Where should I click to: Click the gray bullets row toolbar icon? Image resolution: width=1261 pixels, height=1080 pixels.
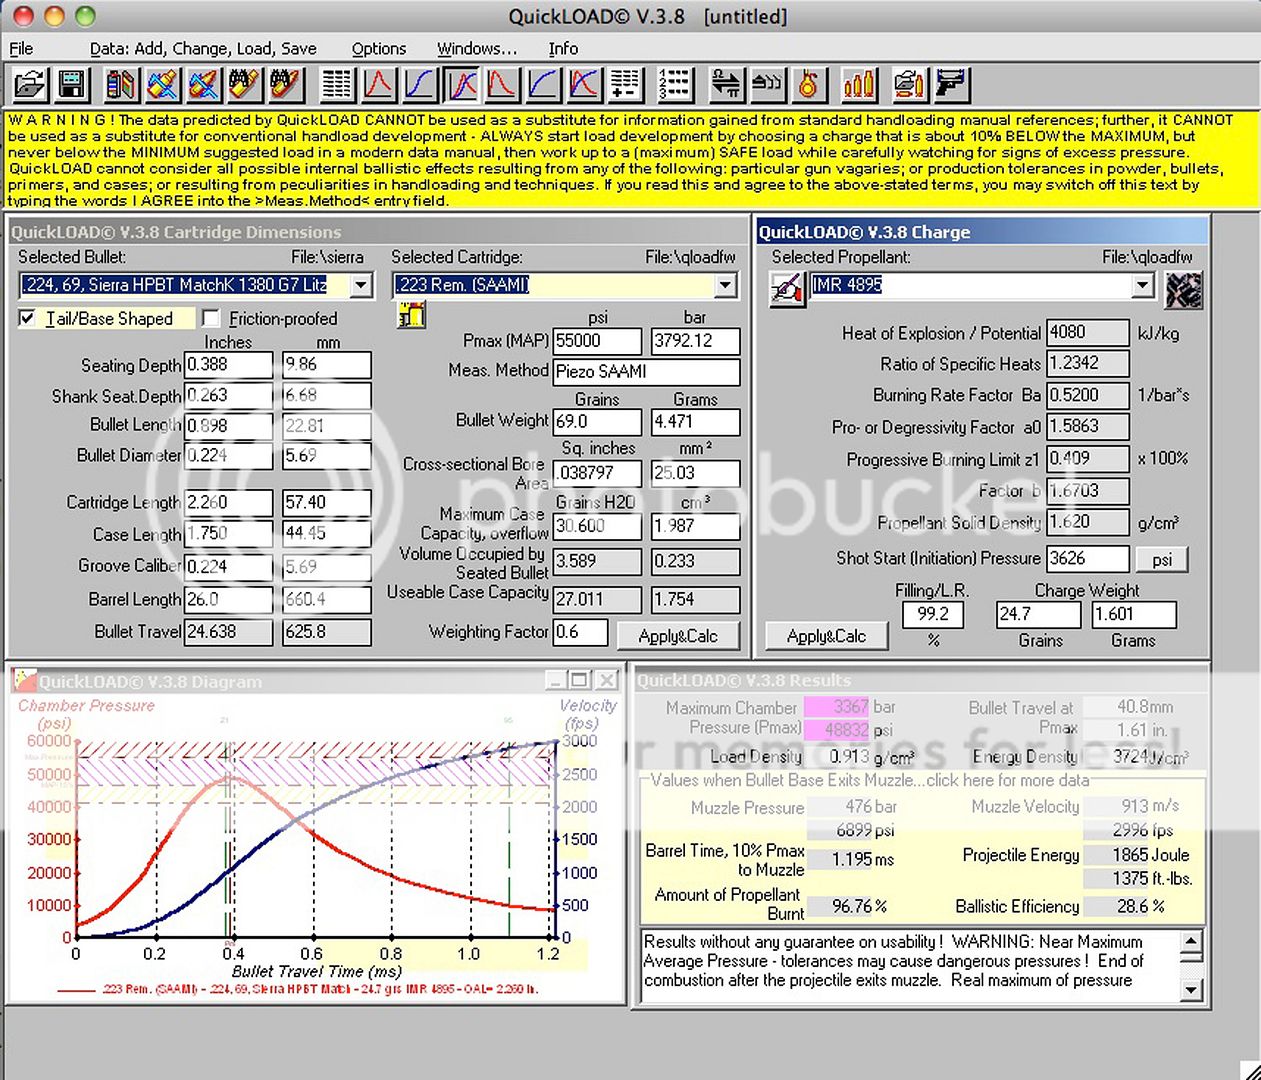click(767, 84)
